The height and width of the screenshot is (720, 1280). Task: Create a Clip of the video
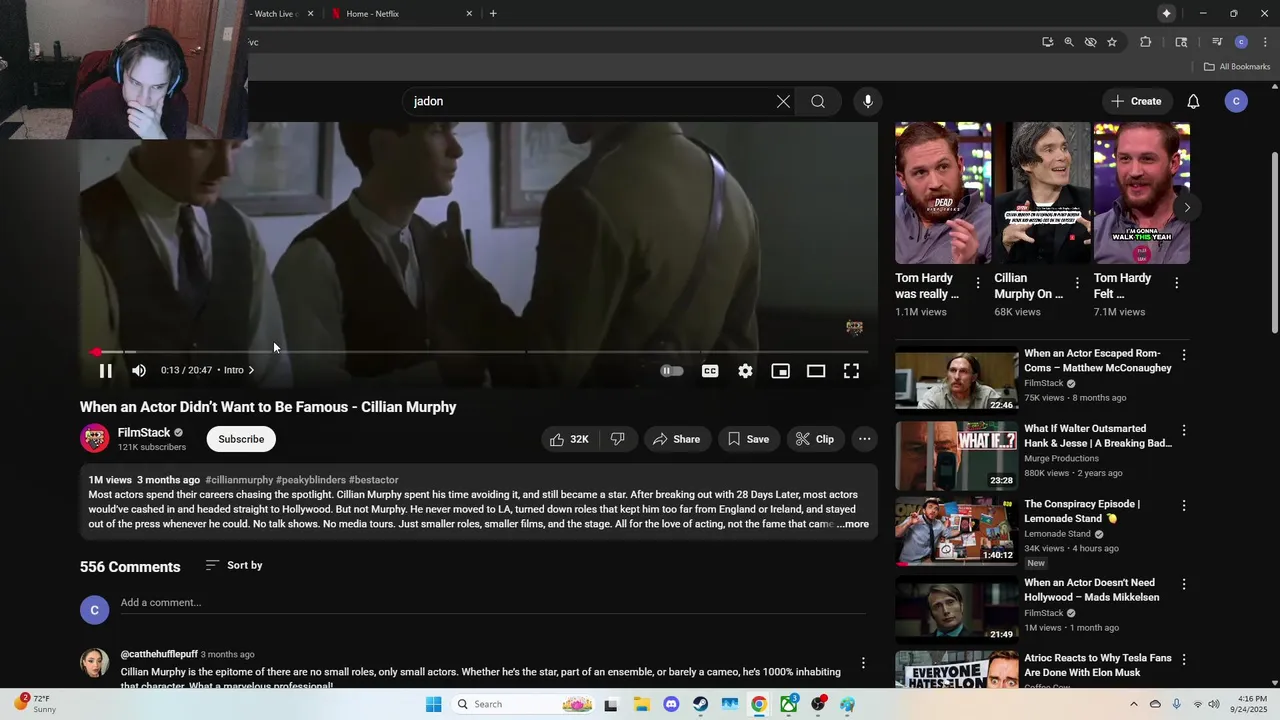click(x=815, y=439)
